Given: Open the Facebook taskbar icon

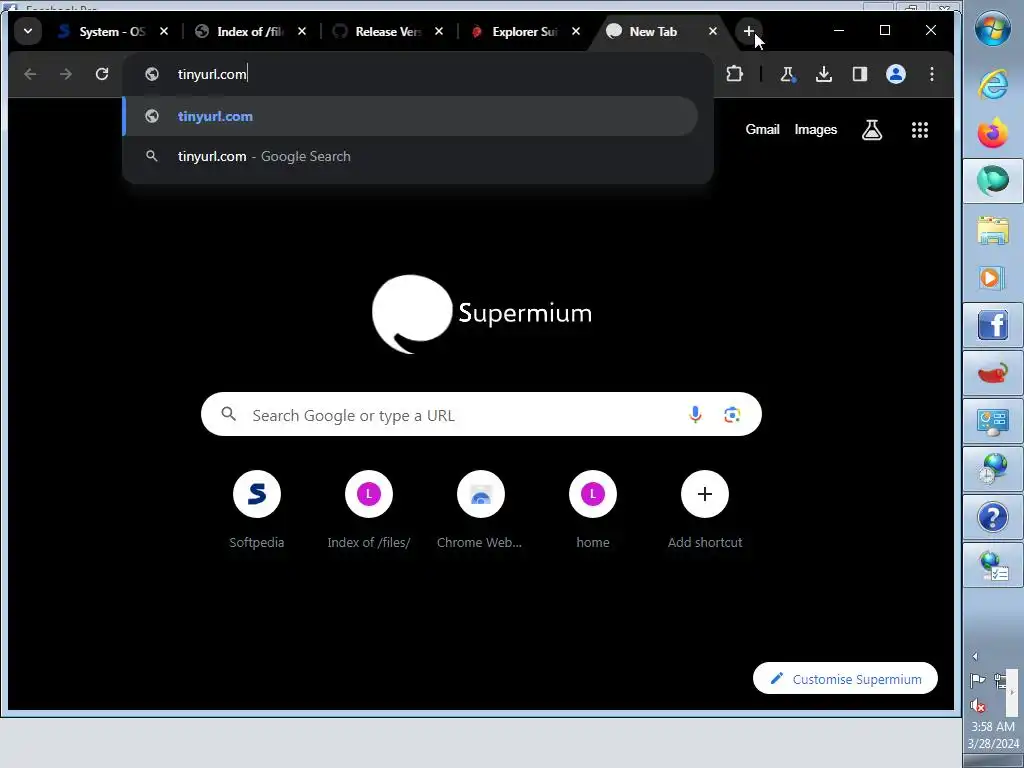Looking at the screenshot, I should pyautogui.click(x=993, y=325).
